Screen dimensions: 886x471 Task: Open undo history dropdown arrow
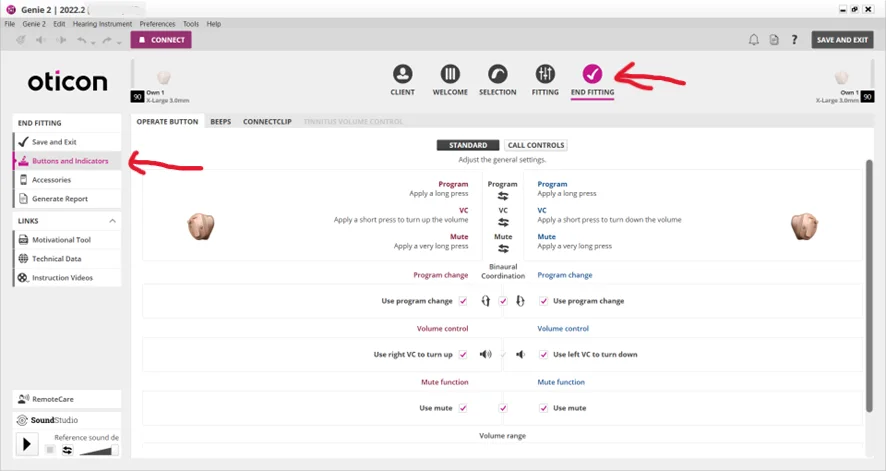point(93,42)
